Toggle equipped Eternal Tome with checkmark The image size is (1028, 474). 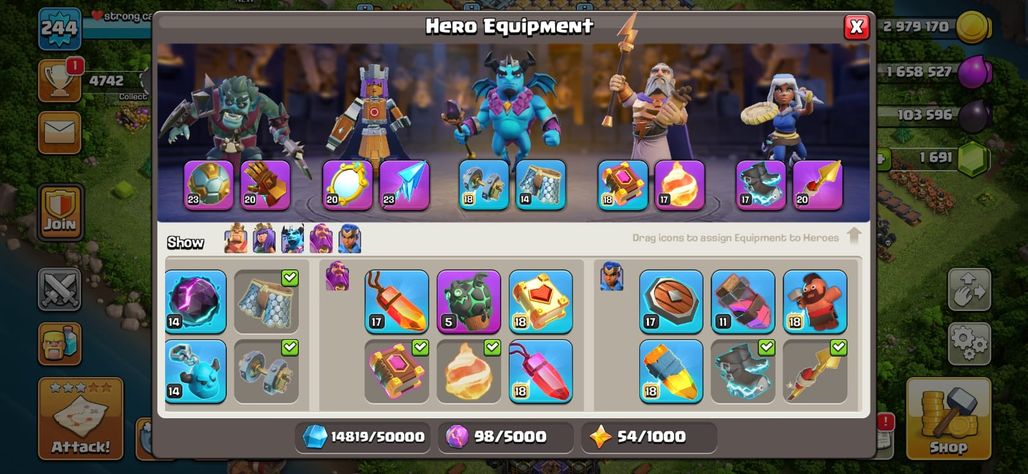397,371
